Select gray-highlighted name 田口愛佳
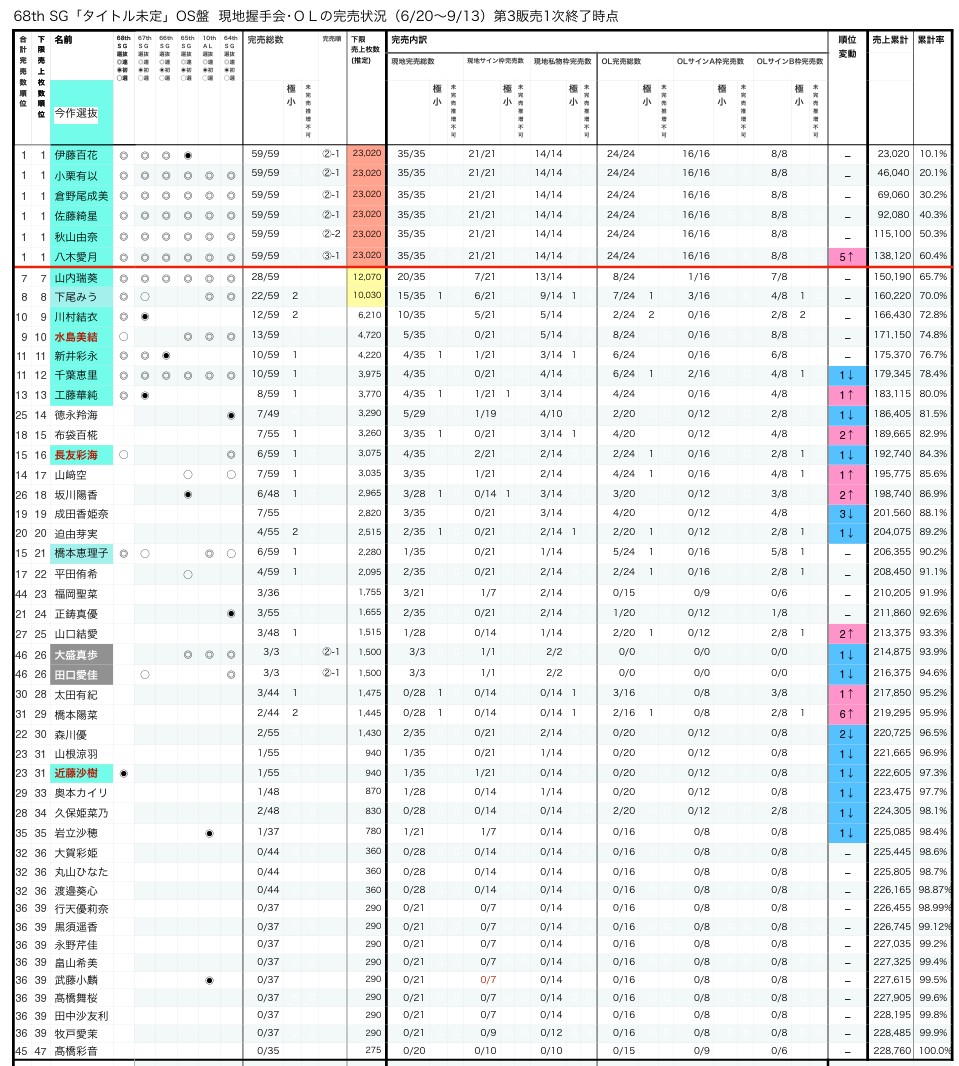Screen dimensions: 959x1066 [82, 674]
